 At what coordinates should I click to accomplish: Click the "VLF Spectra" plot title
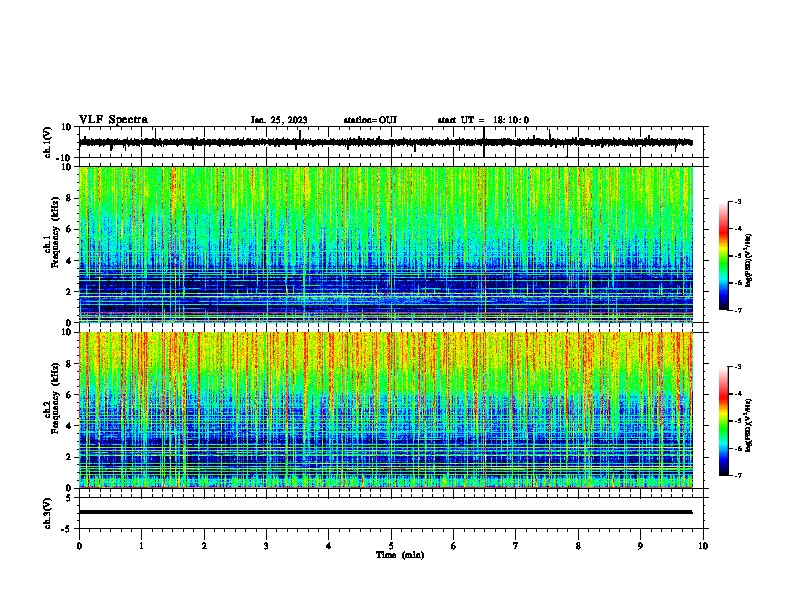113,120
